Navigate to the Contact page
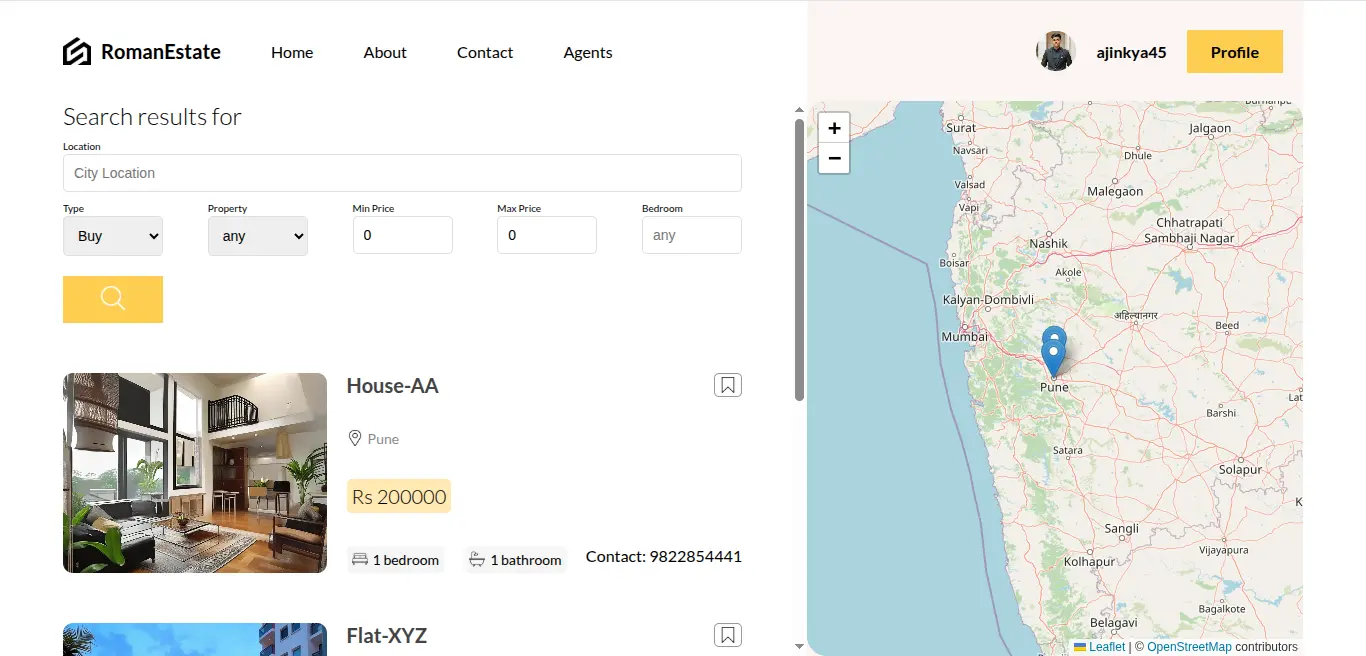This screenshot has width=1366, height=656. click(x=485, y=53)
